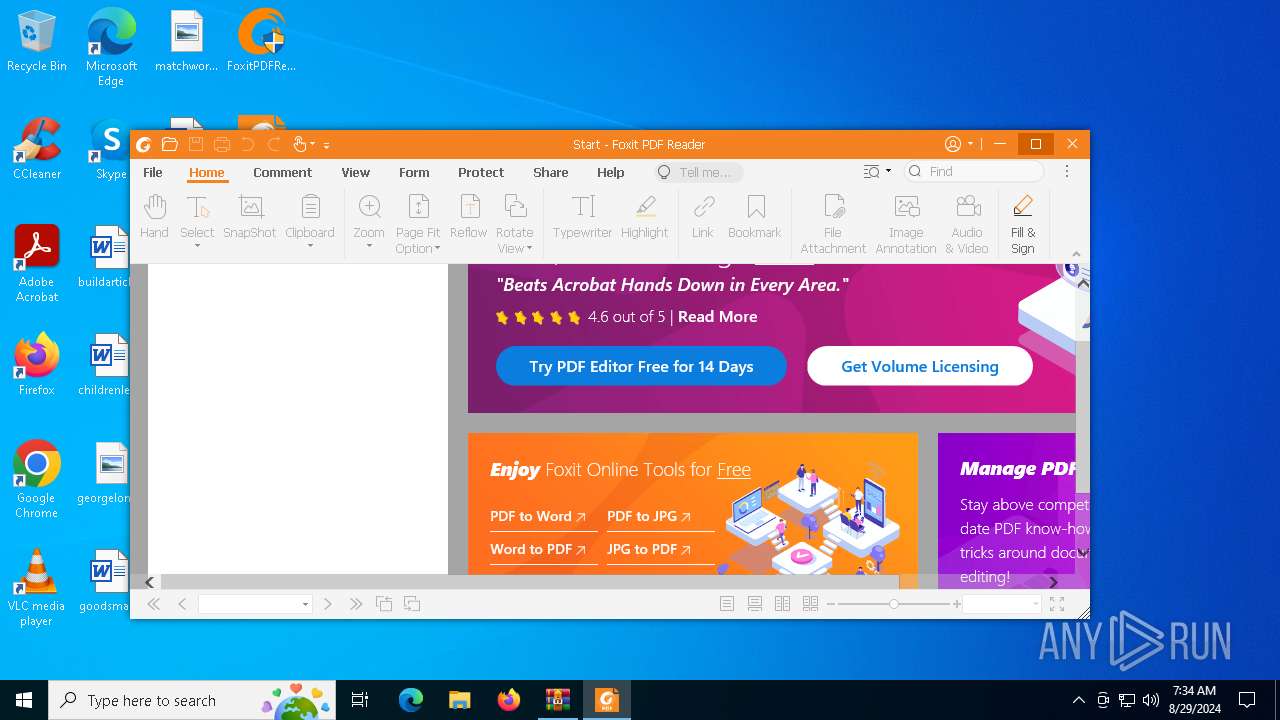Click in the Find search field
This screenshot has width=1280, height=720.
[974, 172]
